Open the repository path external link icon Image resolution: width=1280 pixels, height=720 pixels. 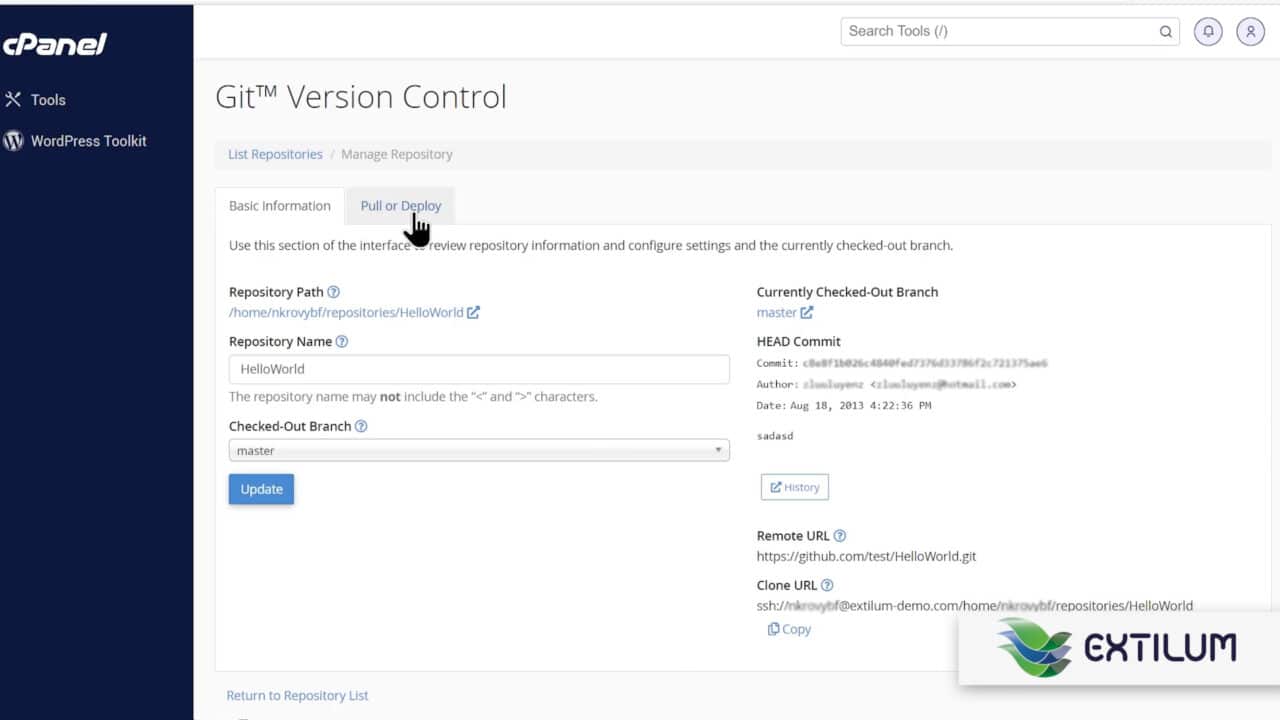point(473,312)
